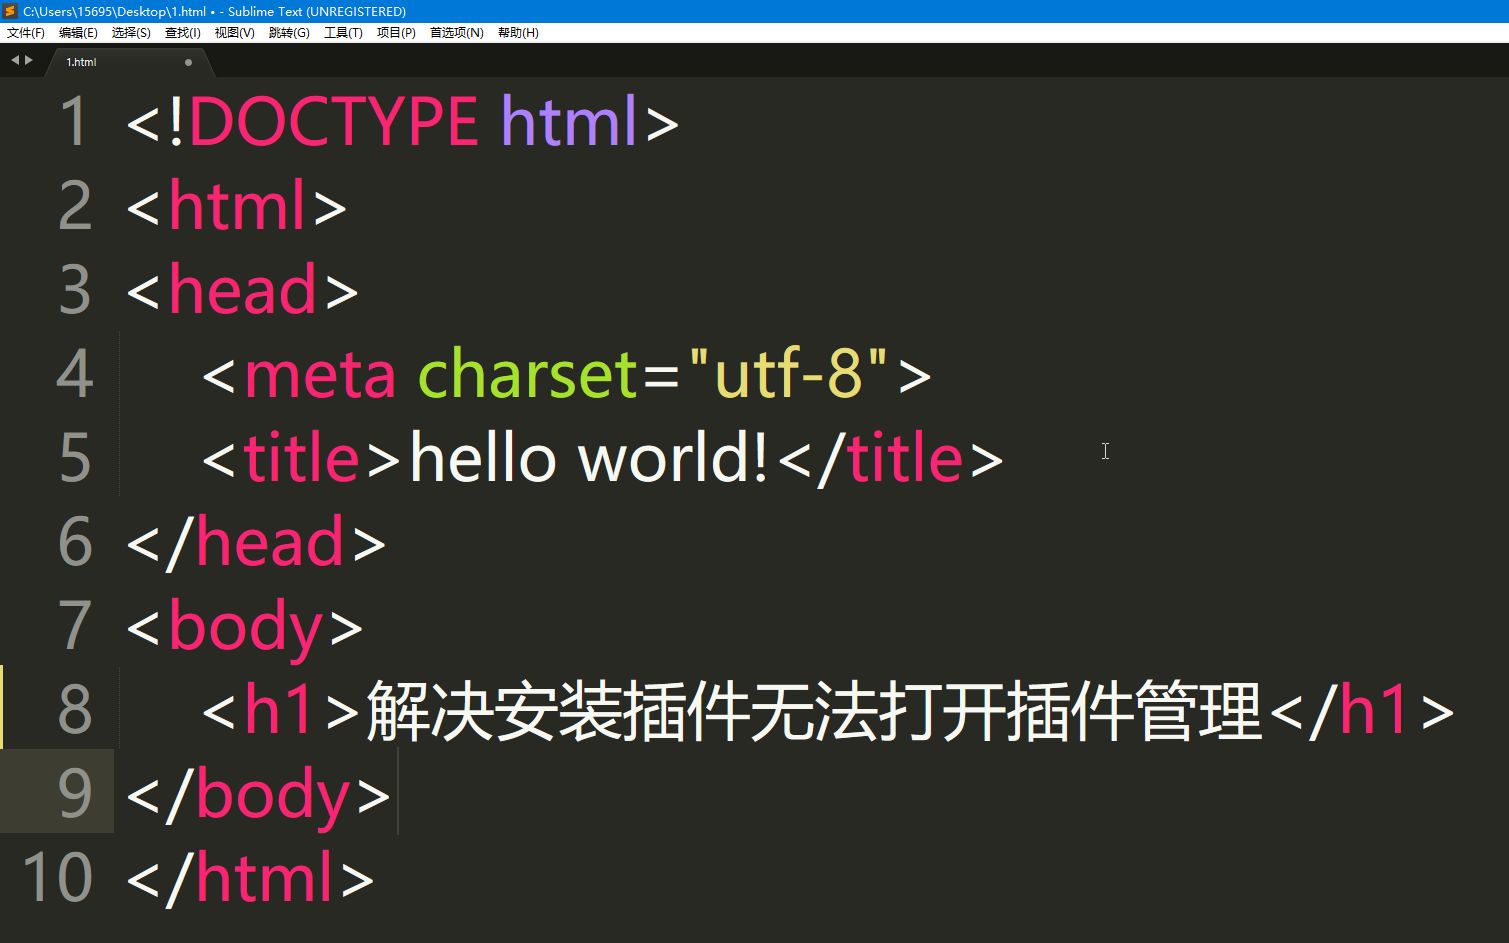
Task: Click line number 1 beside the DOCTYPE declaration
Action: [74, 120]
